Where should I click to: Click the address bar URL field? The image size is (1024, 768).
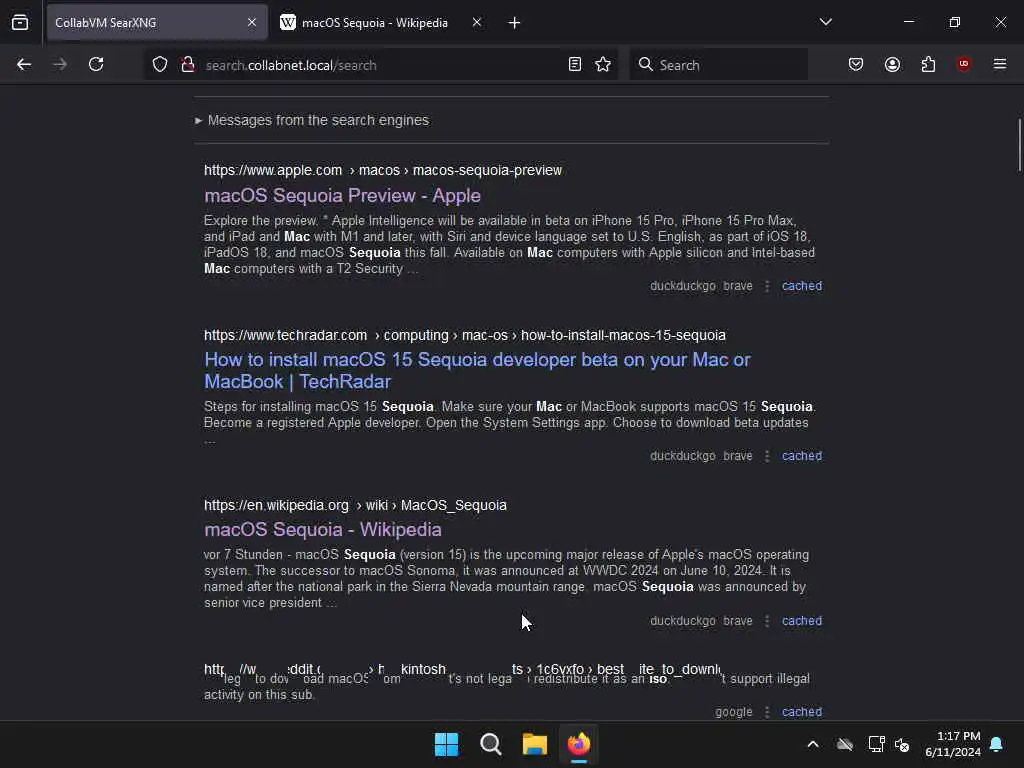click(x=382, y=65)
